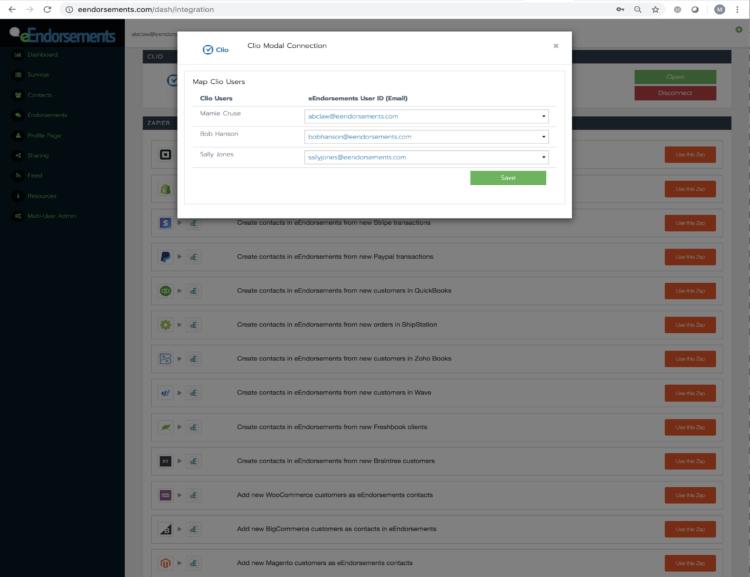
Task: Click the Dashboard chart icon
Action: (18, 55)
